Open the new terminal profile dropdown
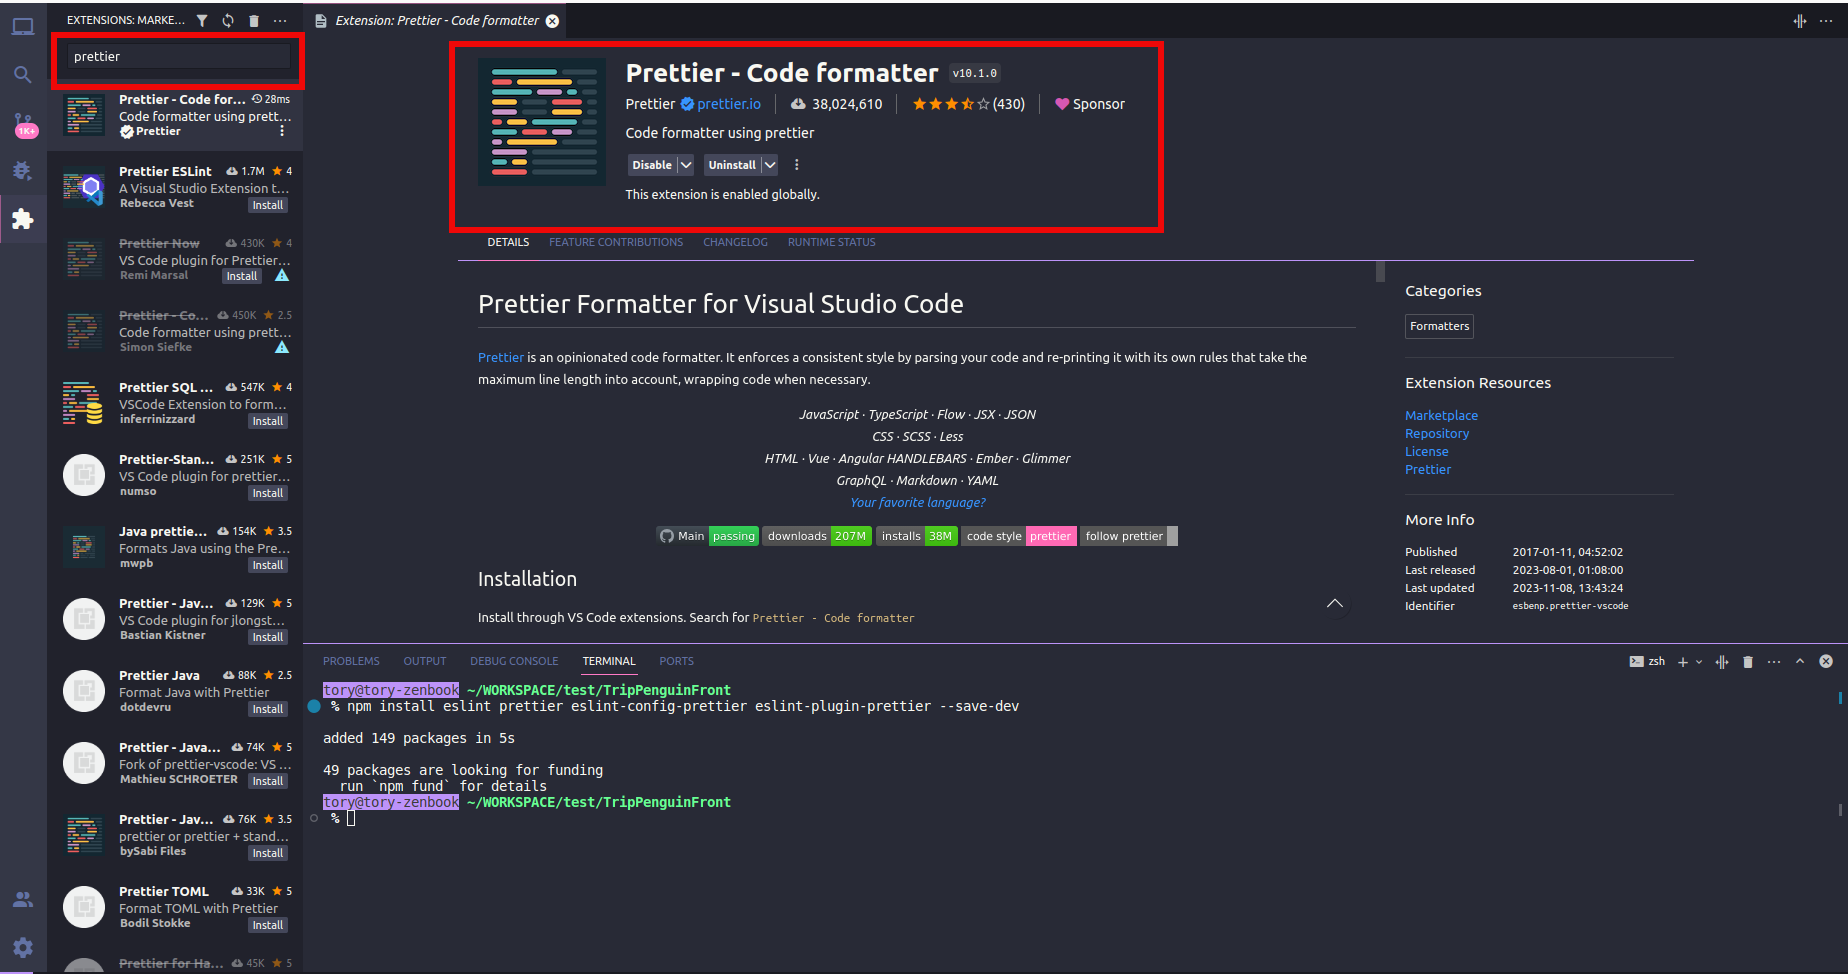Screen dimensions: 1848x974 coord(1699,661)
